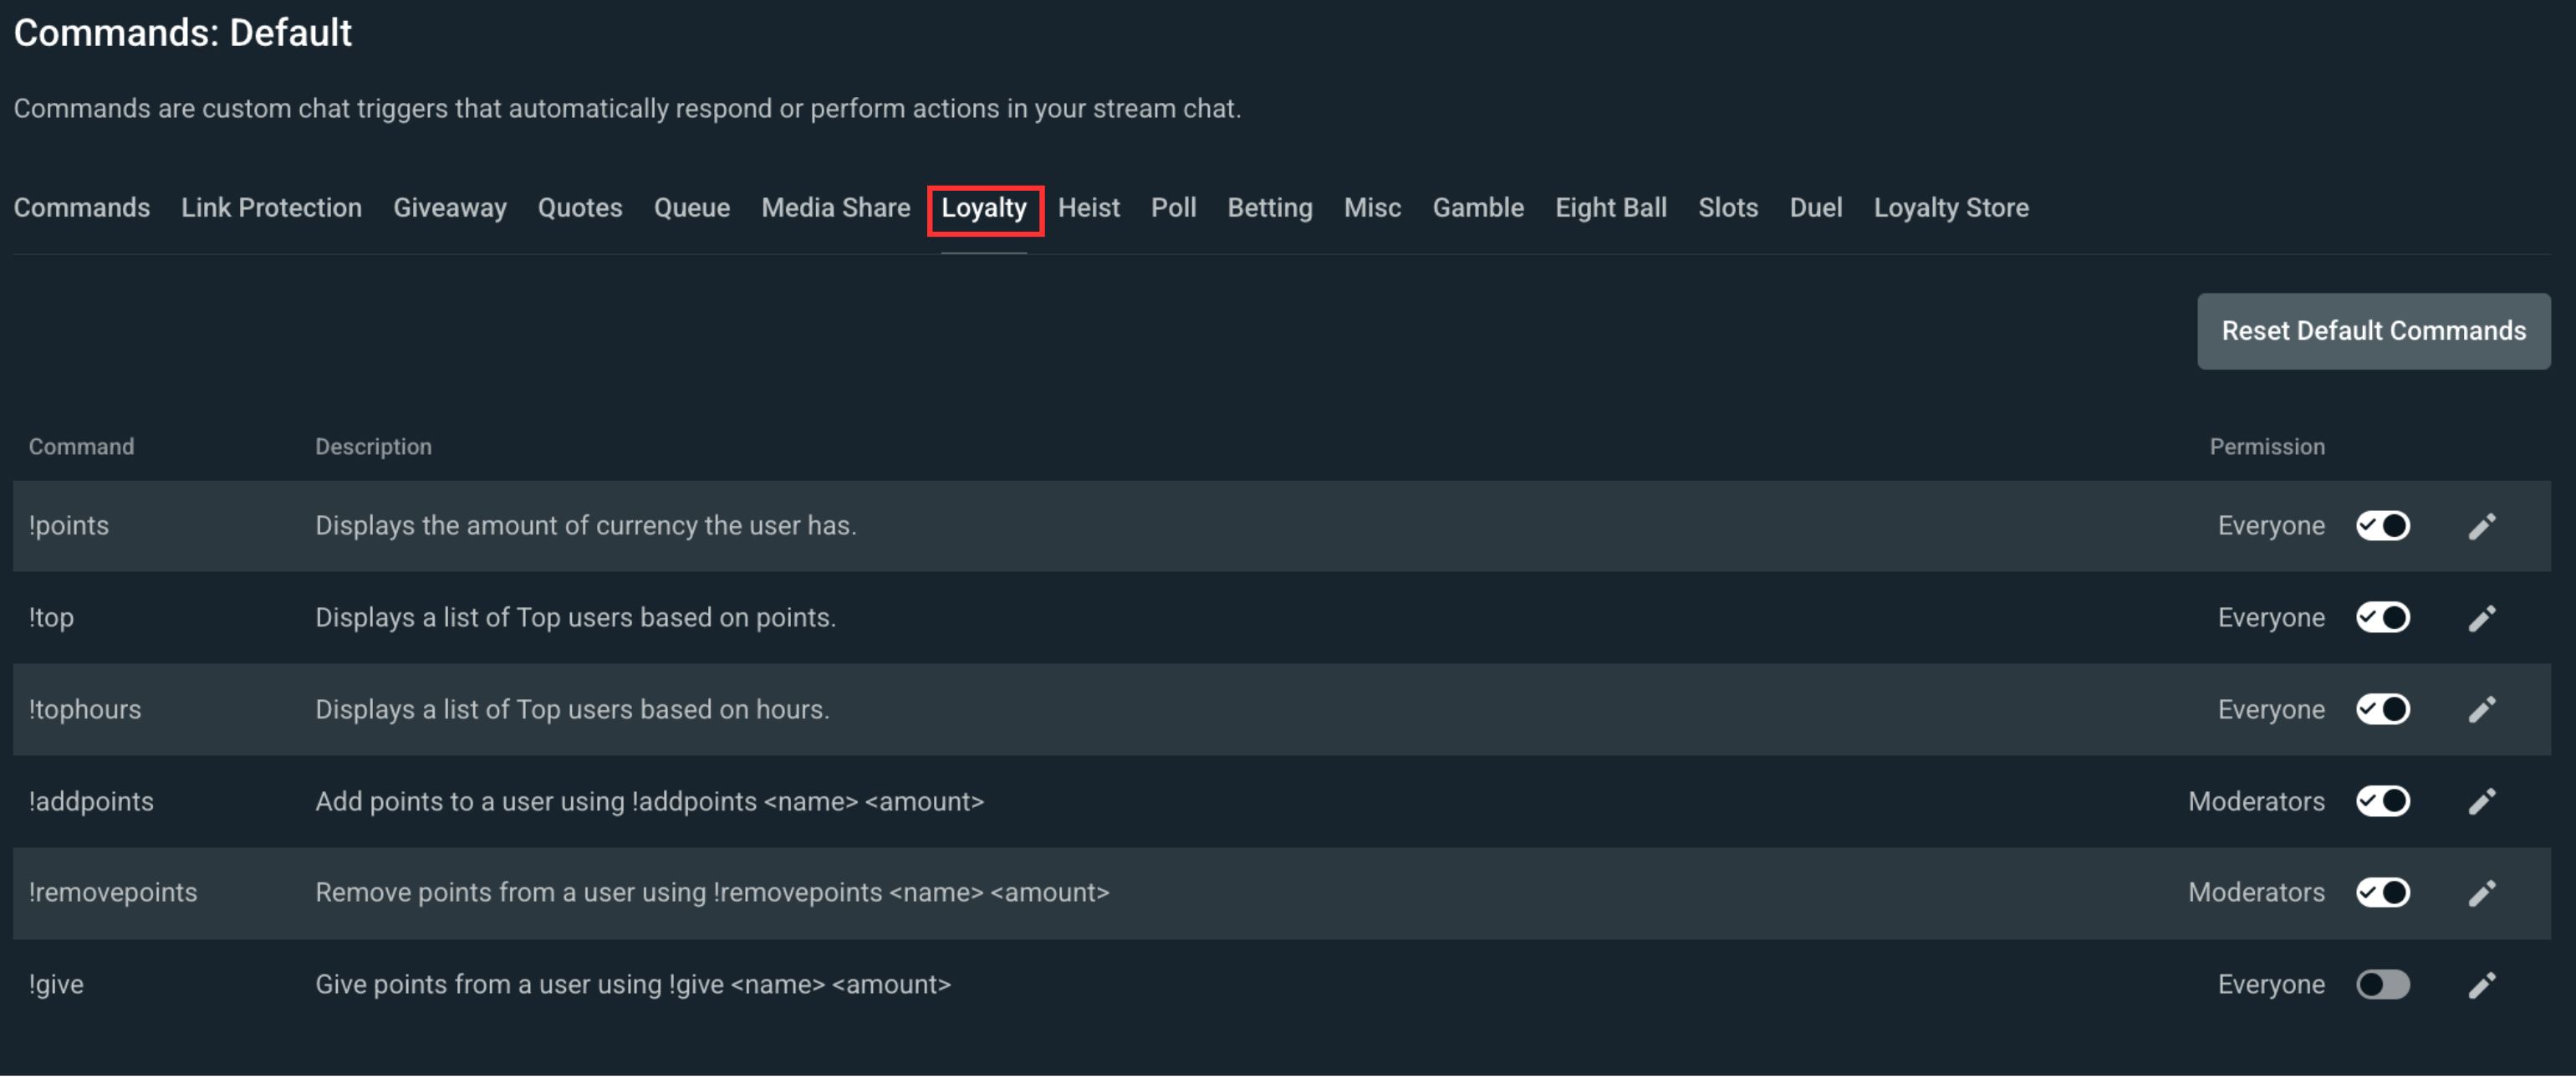Click the !points command name
This screenshot has width=2576, height=1079.
69,526
